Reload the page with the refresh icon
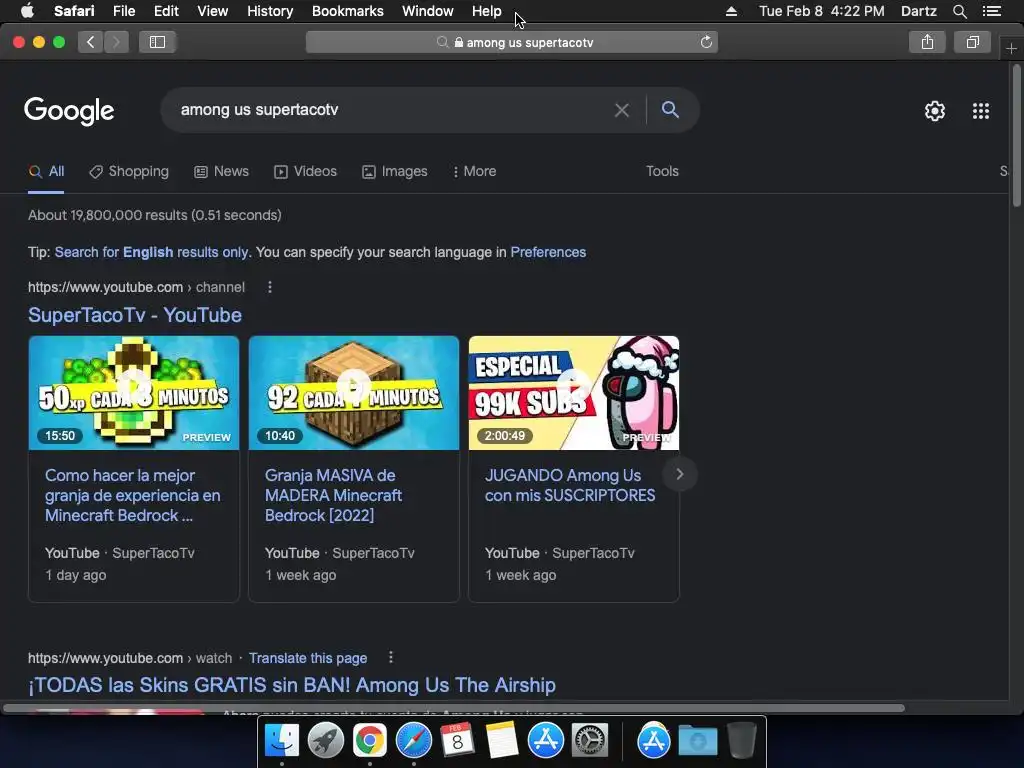Screen dimensions: 1024x768 706,42
